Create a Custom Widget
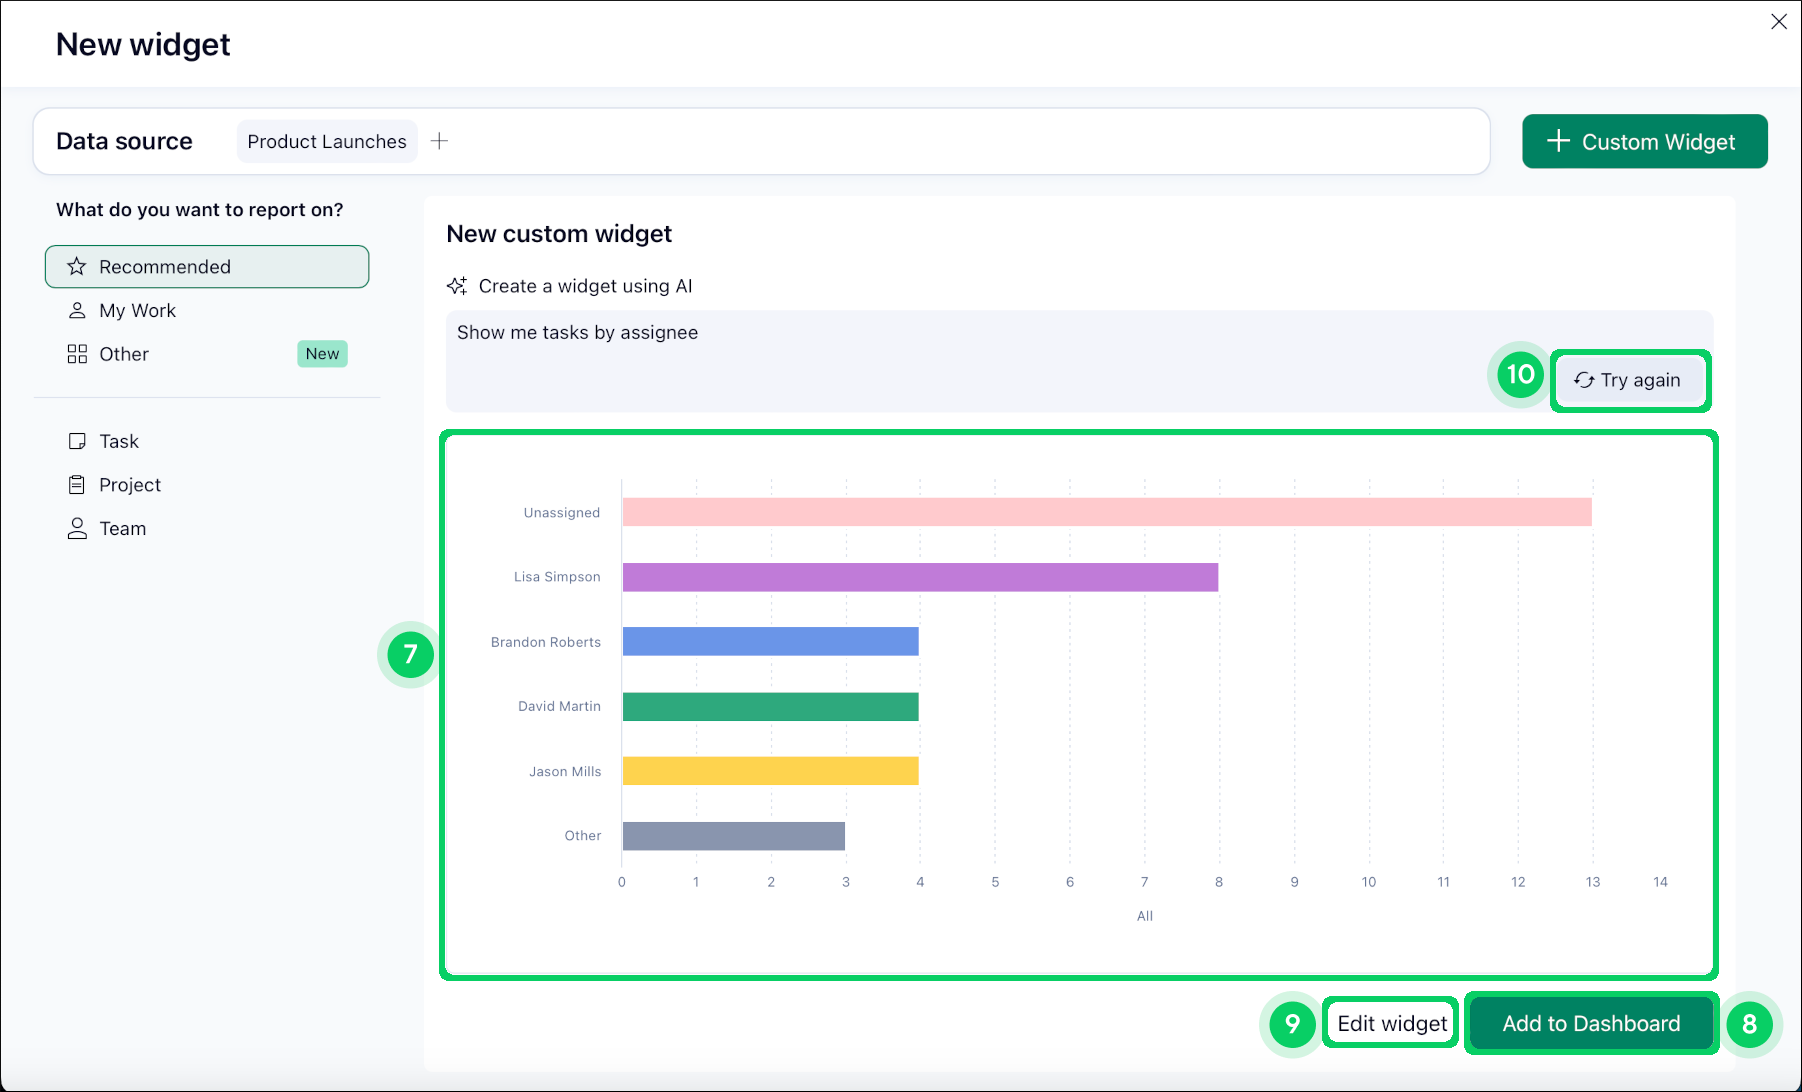The image size is (1802, 1092). point(1644,142)
